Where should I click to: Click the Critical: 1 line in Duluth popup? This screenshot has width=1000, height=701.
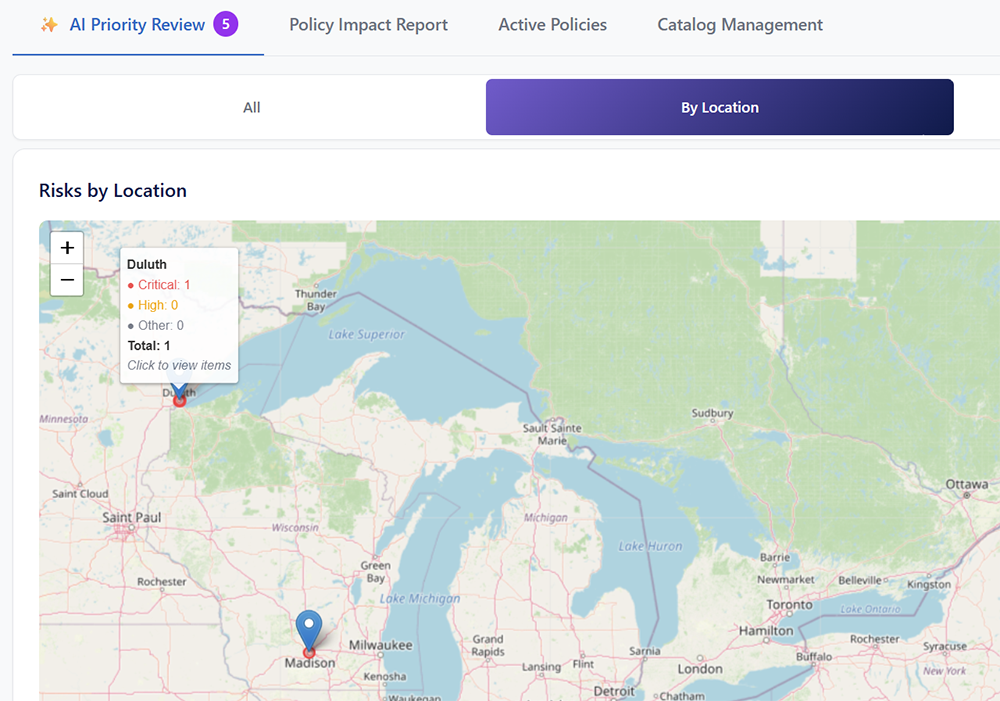[163, 285]
